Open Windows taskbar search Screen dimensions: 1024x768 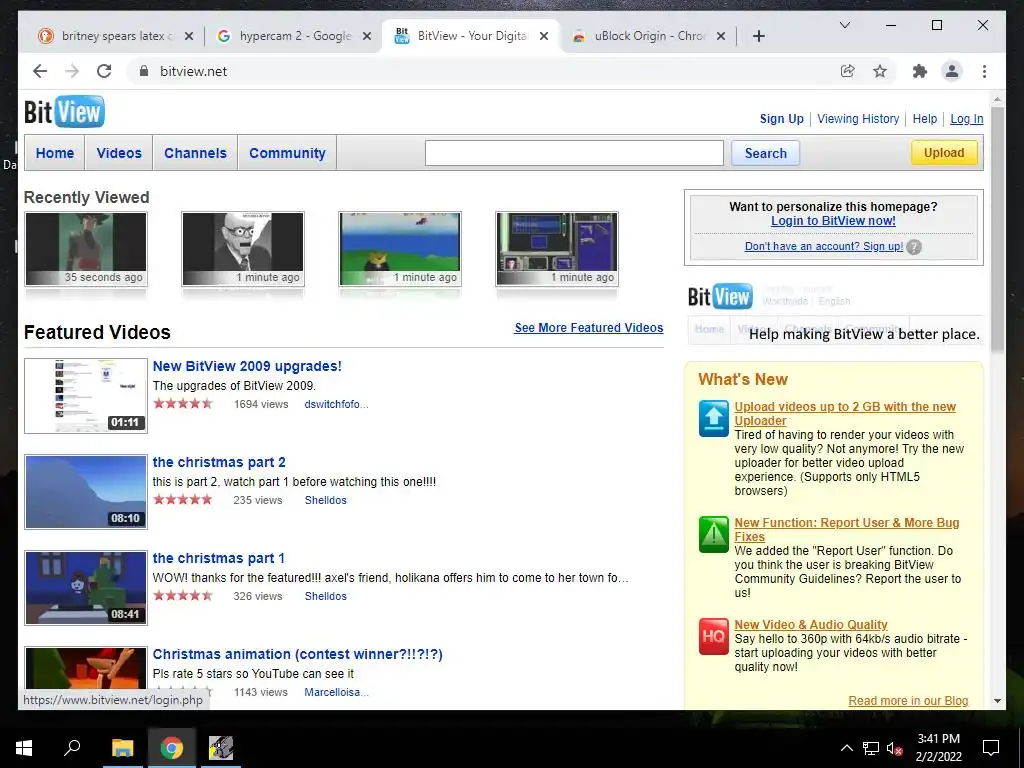[72, 748]
